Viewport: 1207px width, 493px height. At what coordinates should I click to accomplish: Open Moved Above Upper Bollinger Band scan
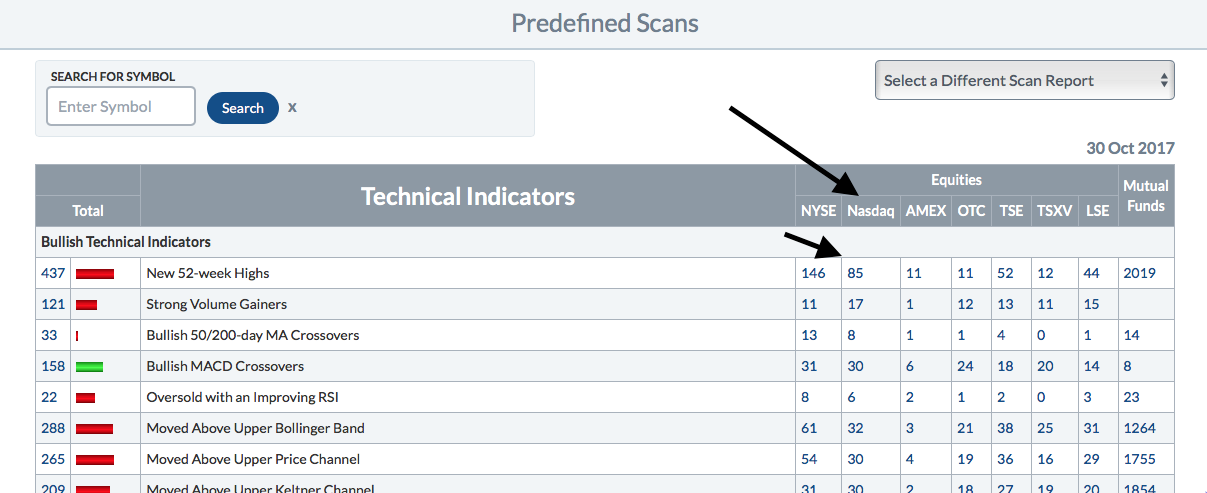[x=255, y=428]
